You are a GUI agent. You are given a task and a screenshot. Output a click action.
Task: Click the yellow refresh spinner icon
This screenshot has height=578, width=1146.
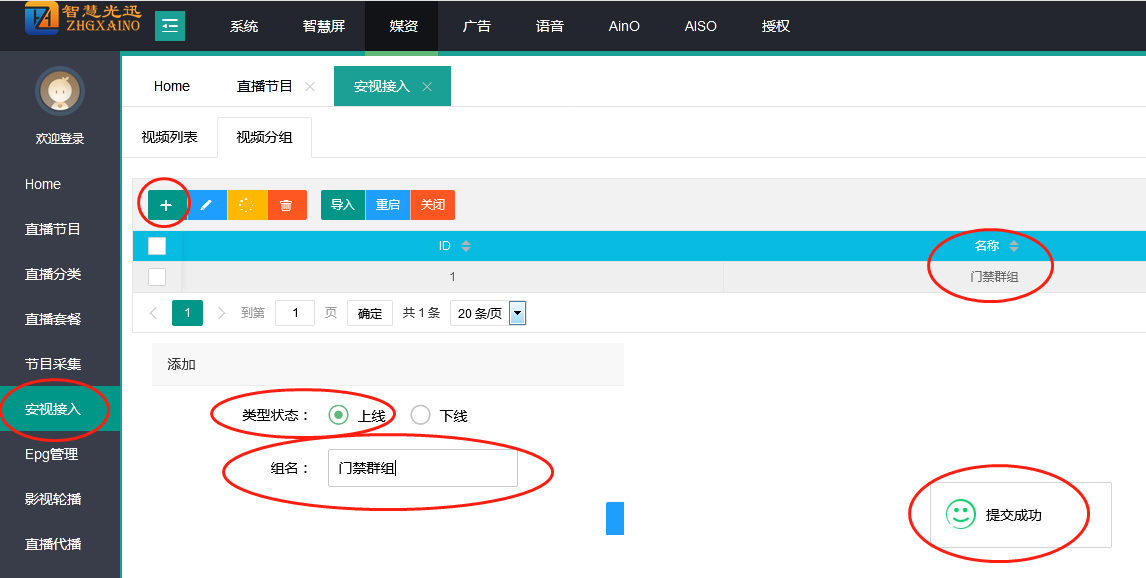[247, 205]
